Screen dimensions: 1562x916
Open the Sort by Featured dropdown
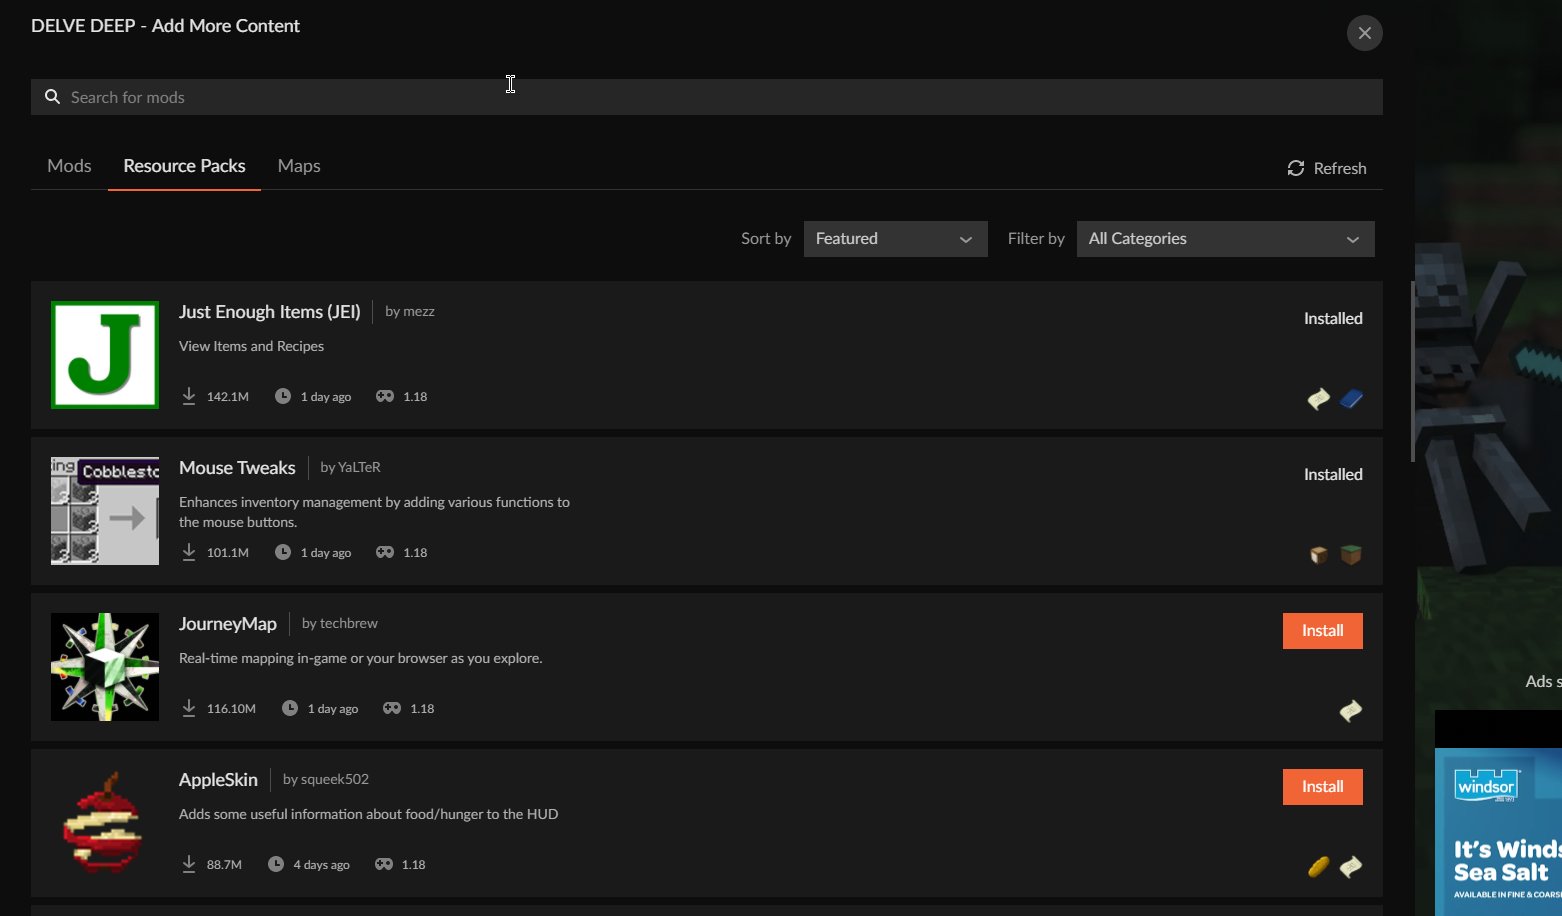(895, 239)
